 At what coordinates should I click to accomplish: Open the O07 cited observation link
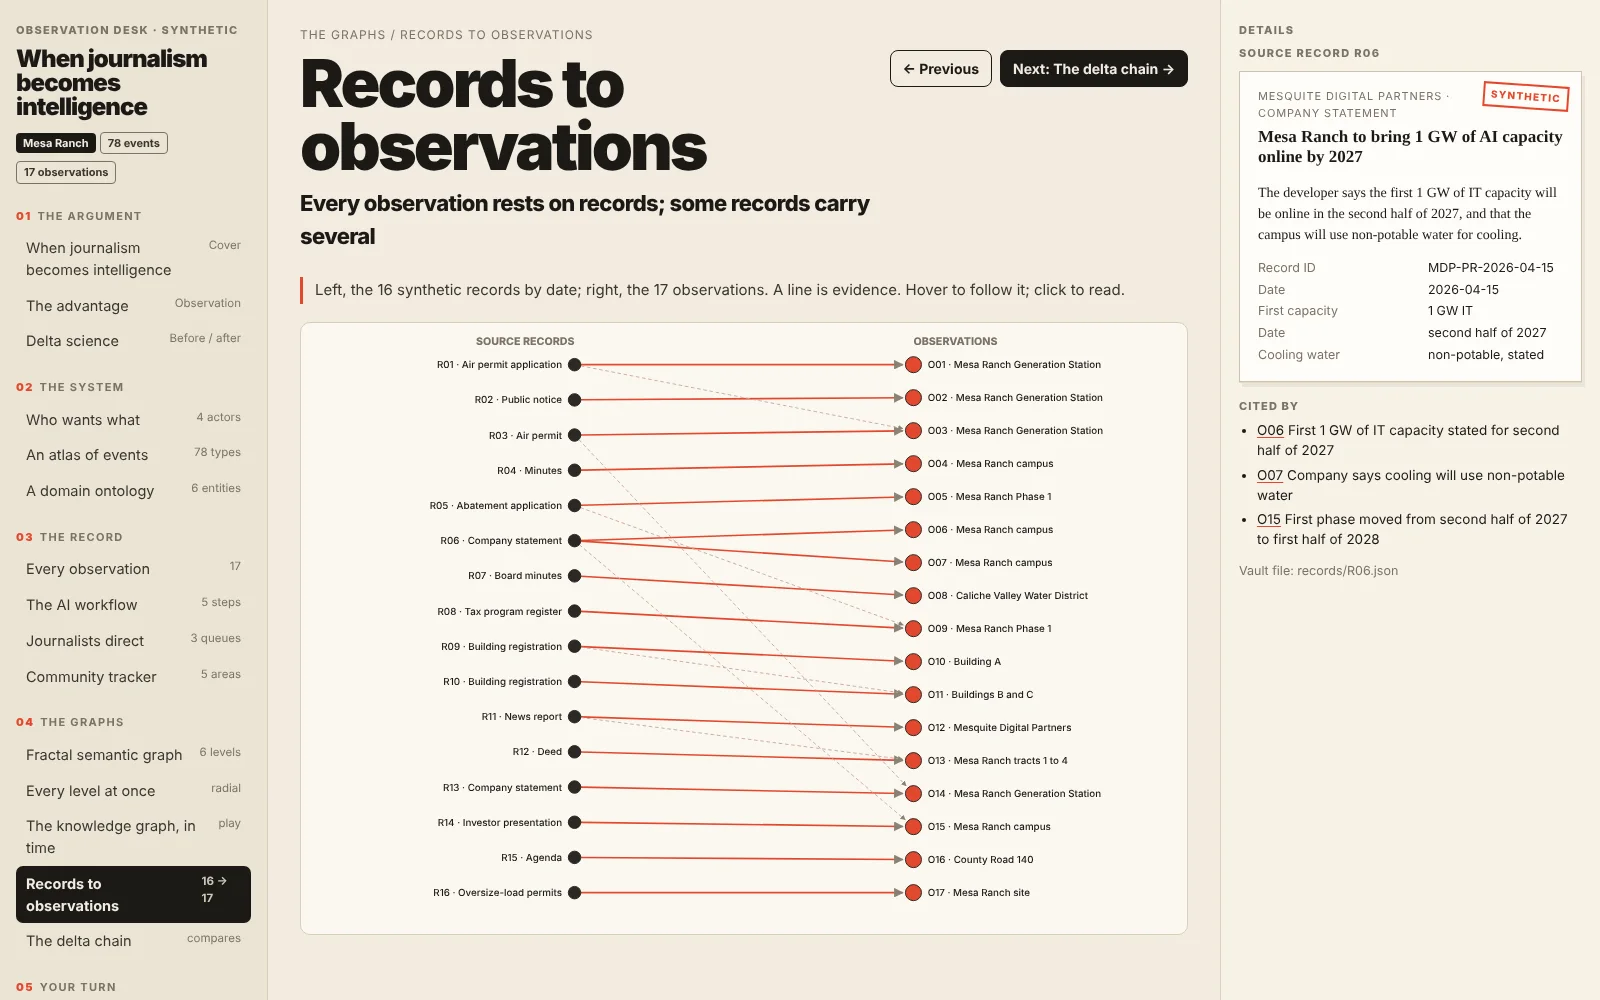[1270, 475]
